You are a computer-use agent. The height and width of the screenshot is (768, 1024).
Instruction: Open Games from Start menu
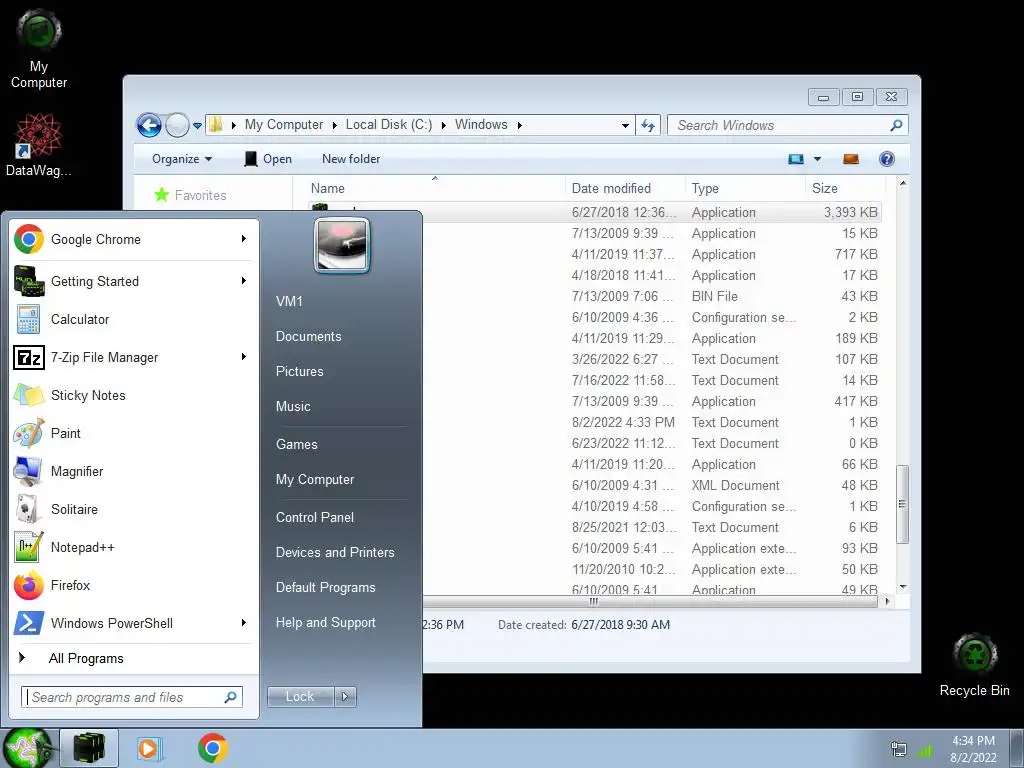296,444
